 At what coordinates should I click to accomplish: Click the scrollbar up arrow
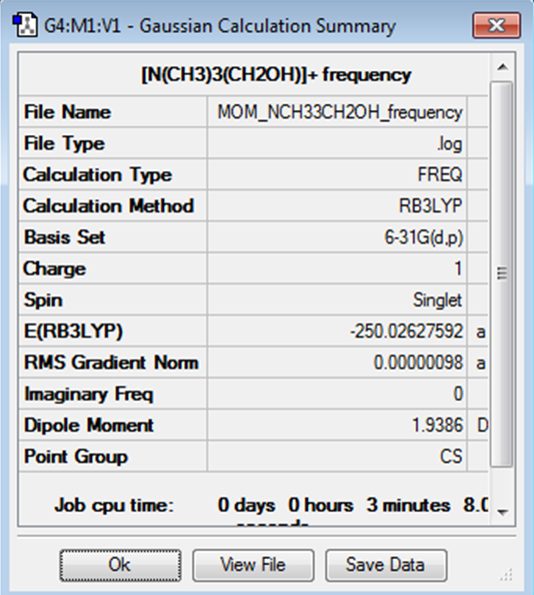click(x=502, y=68)
